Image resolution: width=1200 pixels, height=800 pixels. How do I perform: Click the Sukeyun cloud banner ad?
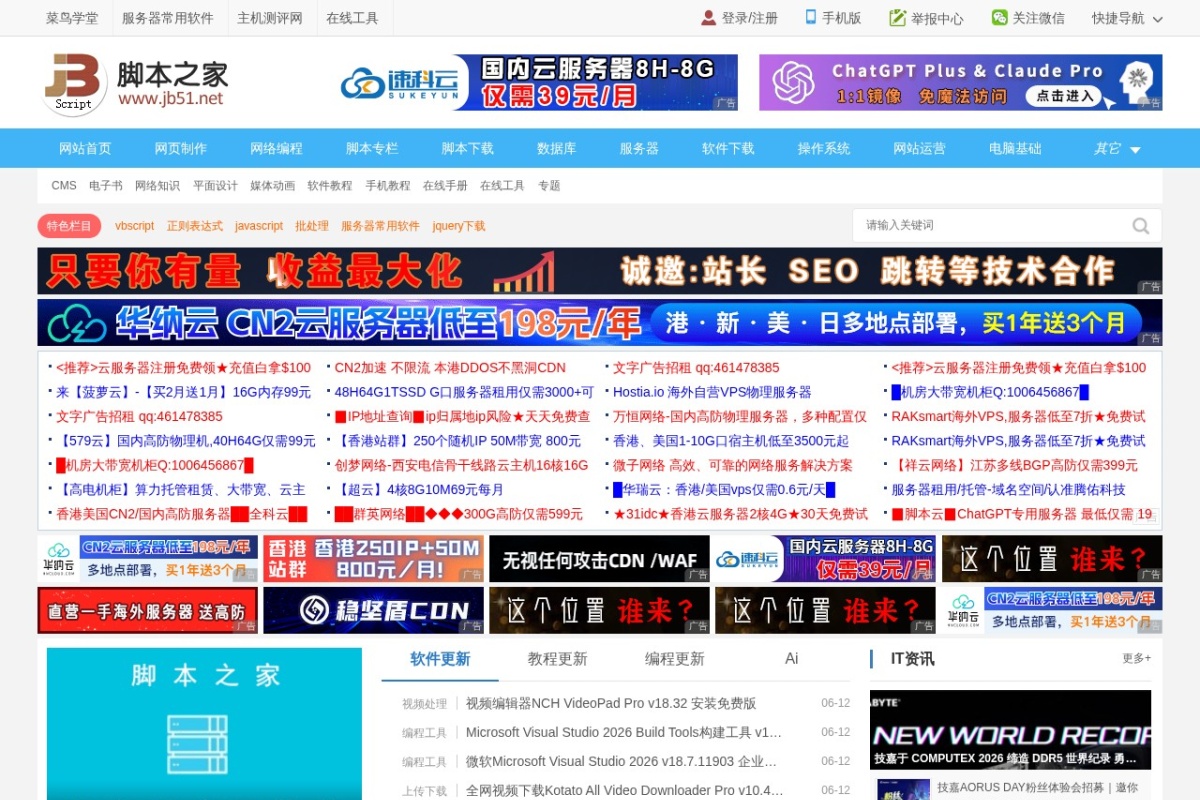tap(538, 82)
